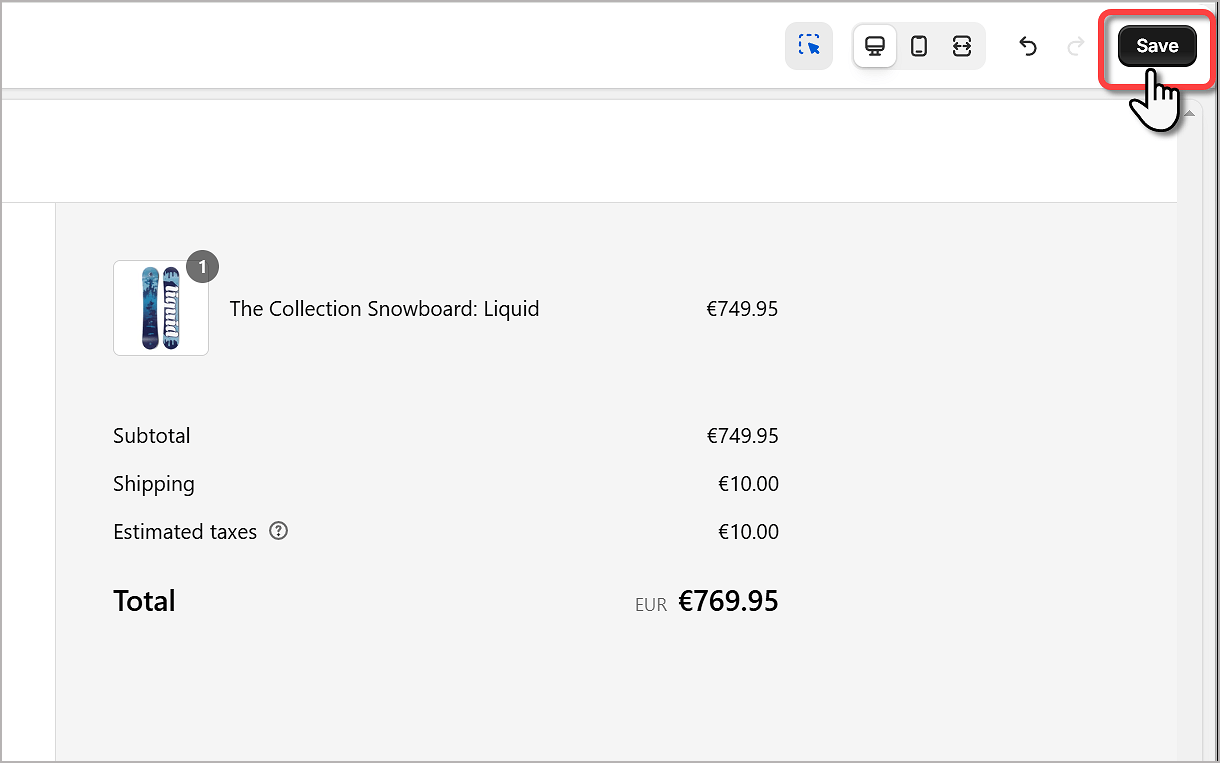This screenshot has width=1220, height=763.
Task: Click the quantity badge showing 1
Action: 202,267
